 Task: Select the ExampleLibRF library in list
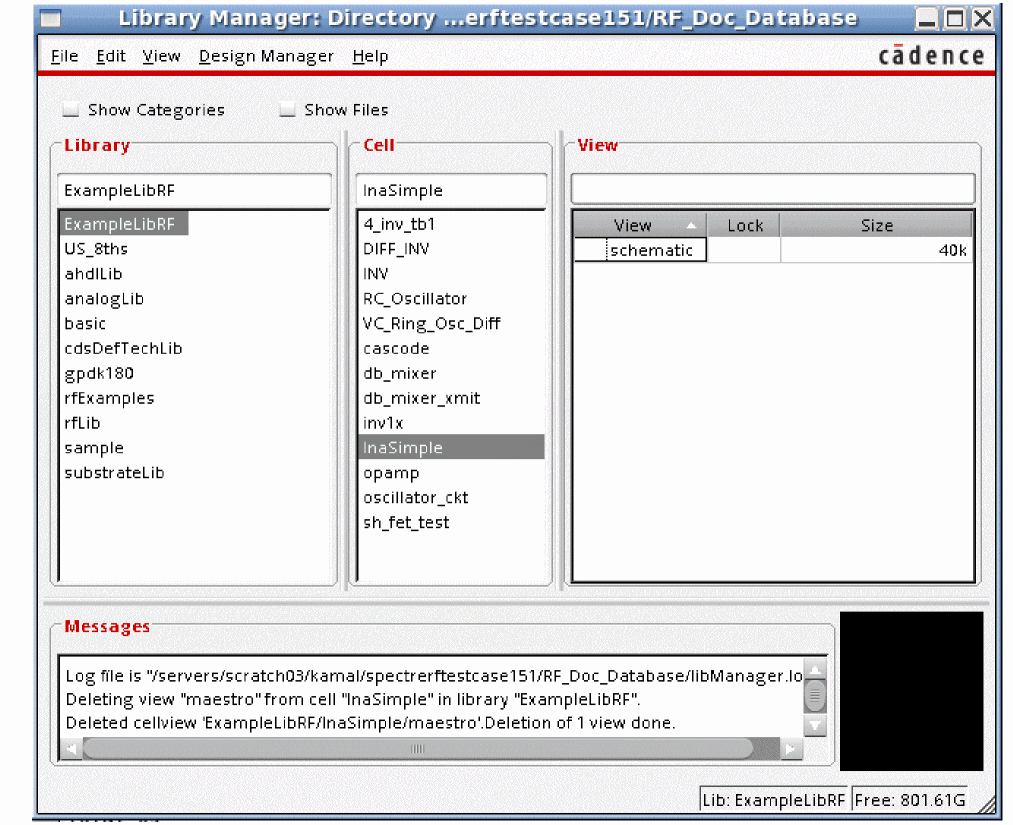(x=124, y=224)
